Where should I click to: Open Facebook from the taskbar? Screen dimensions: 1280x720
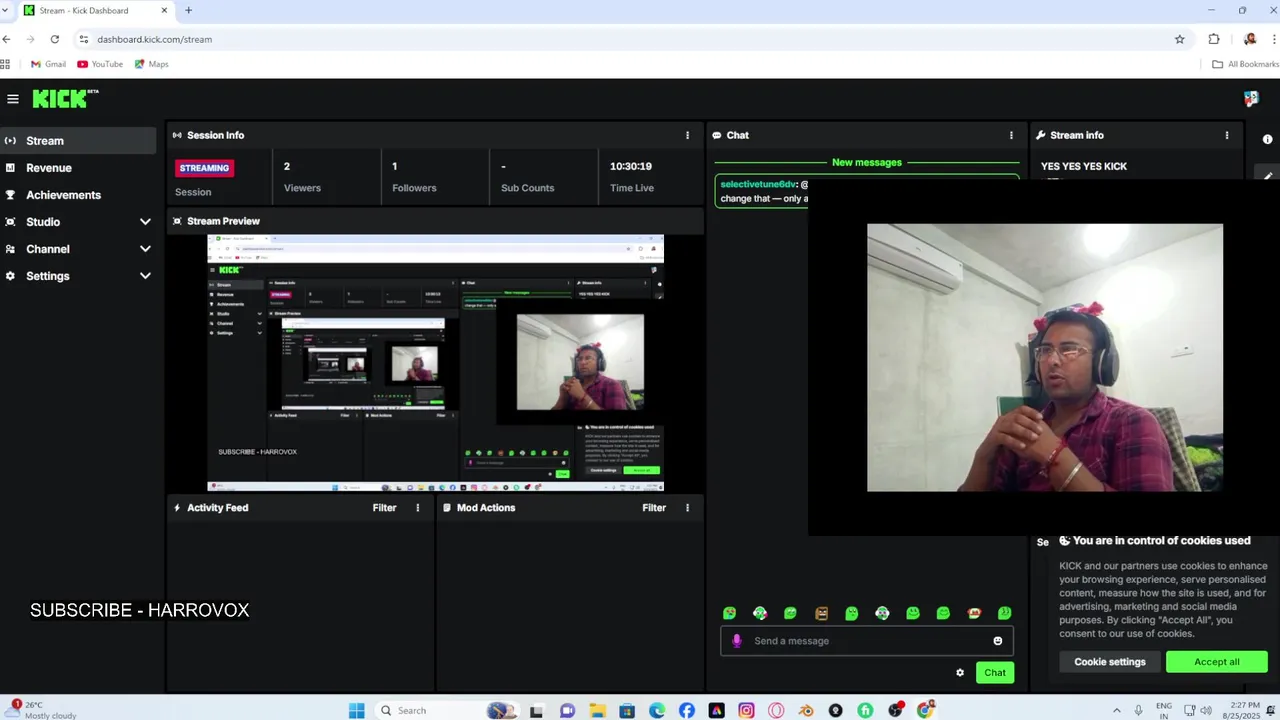point(687,711)
